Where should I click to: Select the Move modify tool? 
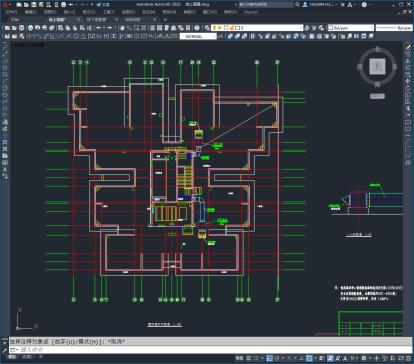pyautogui.click(x=408, y=81)
